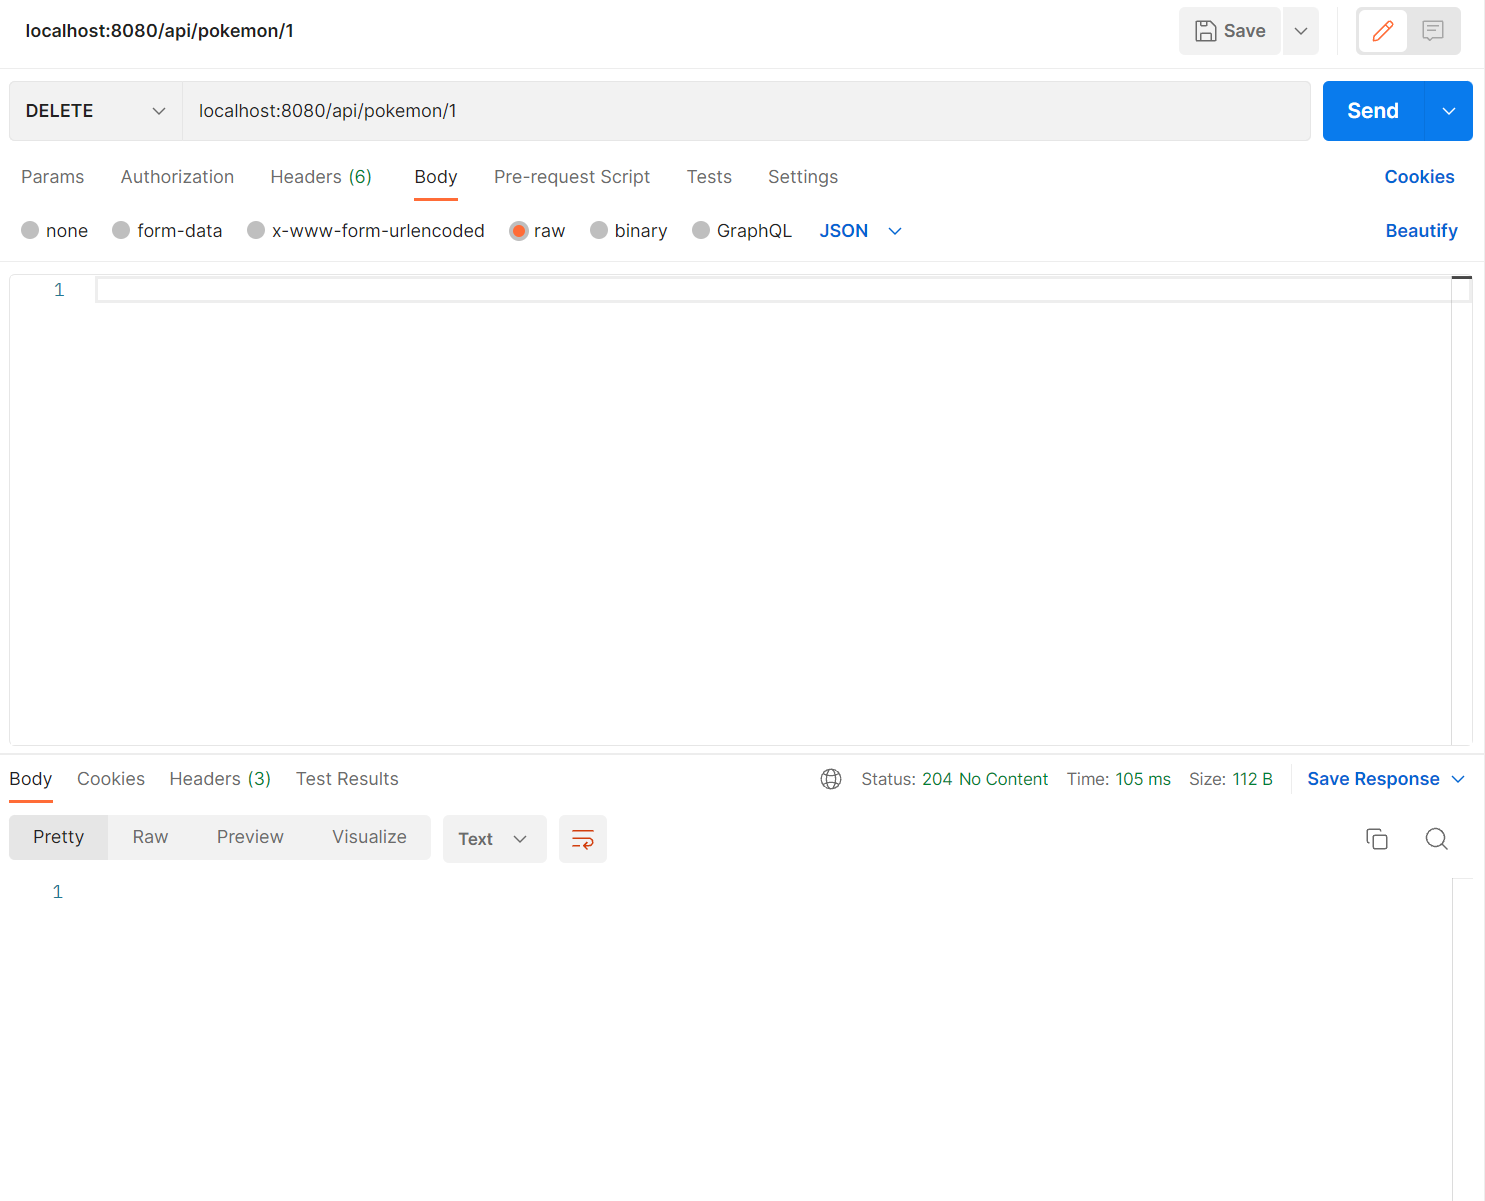
Task: Open the DELETE method dropdown
Action: point(93,110)
